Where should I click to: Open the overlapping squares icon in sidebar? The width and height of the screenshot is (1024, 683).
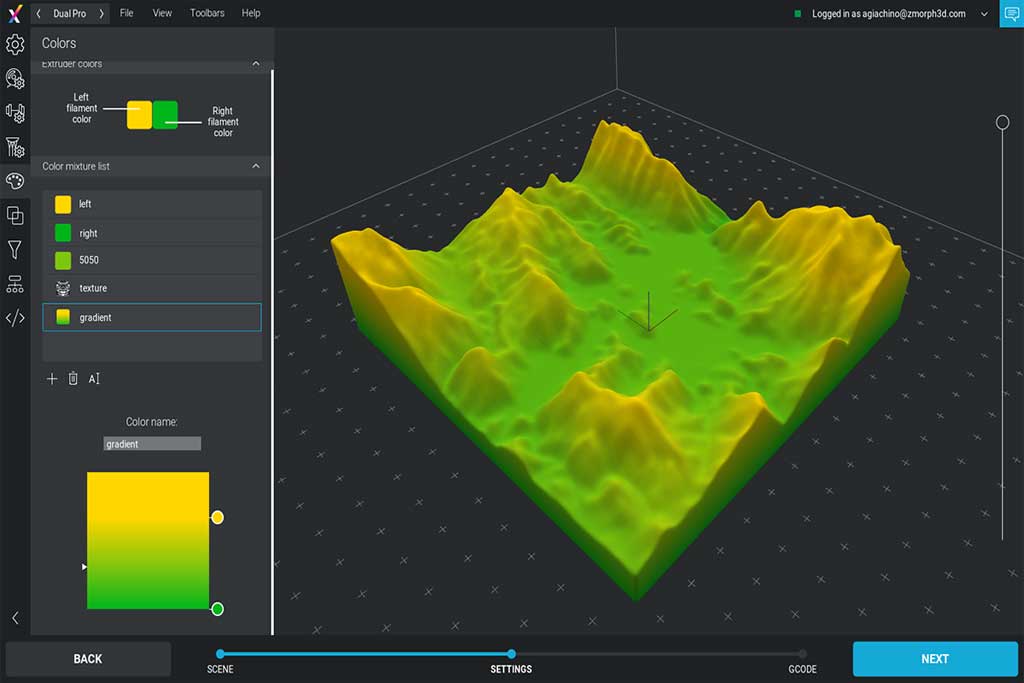[x=15, y=215]
